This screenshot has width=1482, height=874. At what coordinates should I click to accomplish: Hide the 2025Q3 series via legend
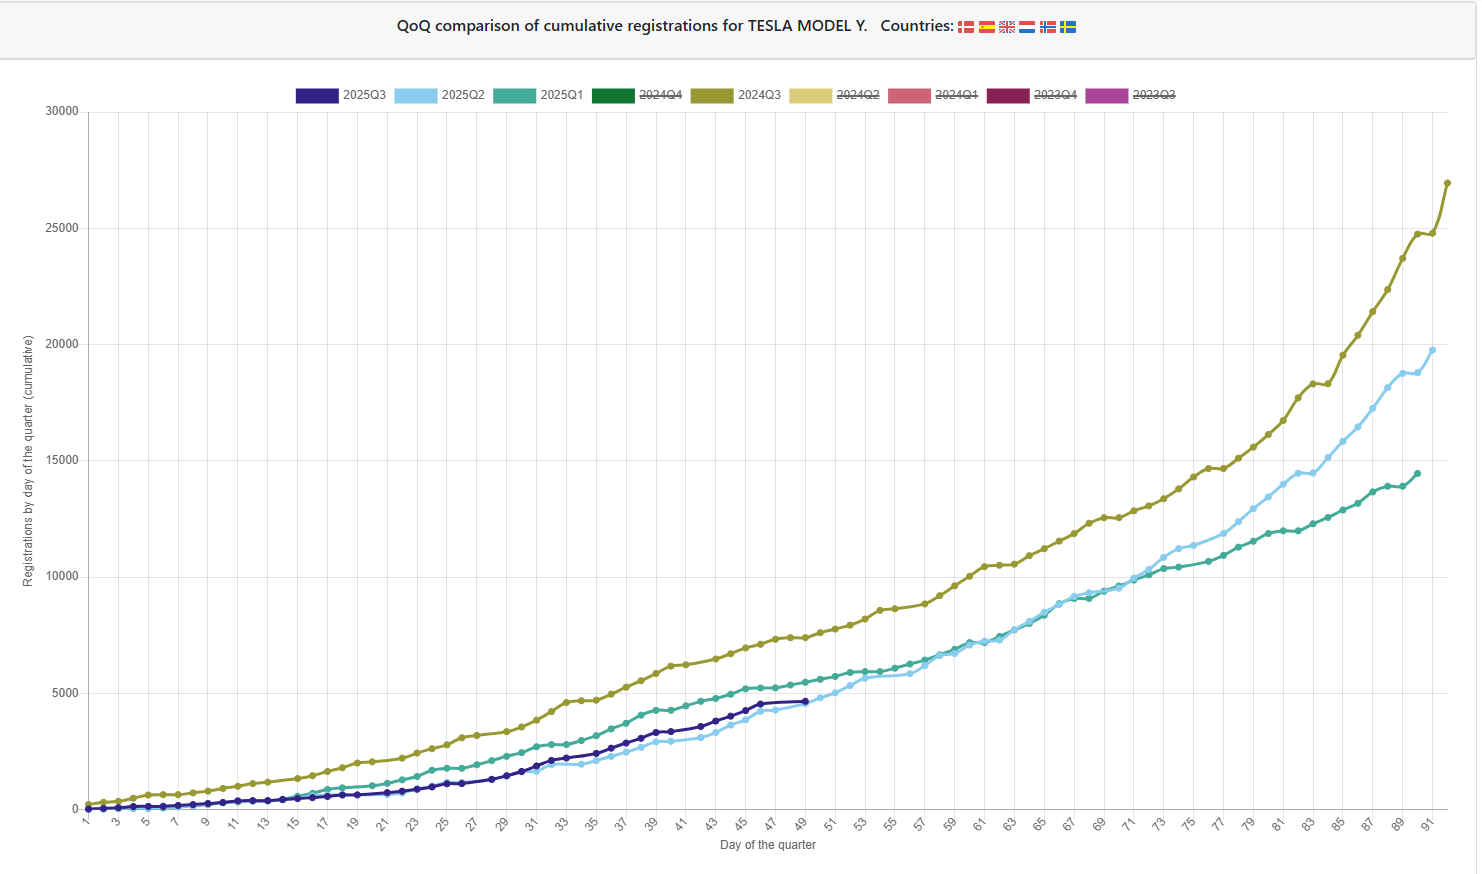(341, 95)
